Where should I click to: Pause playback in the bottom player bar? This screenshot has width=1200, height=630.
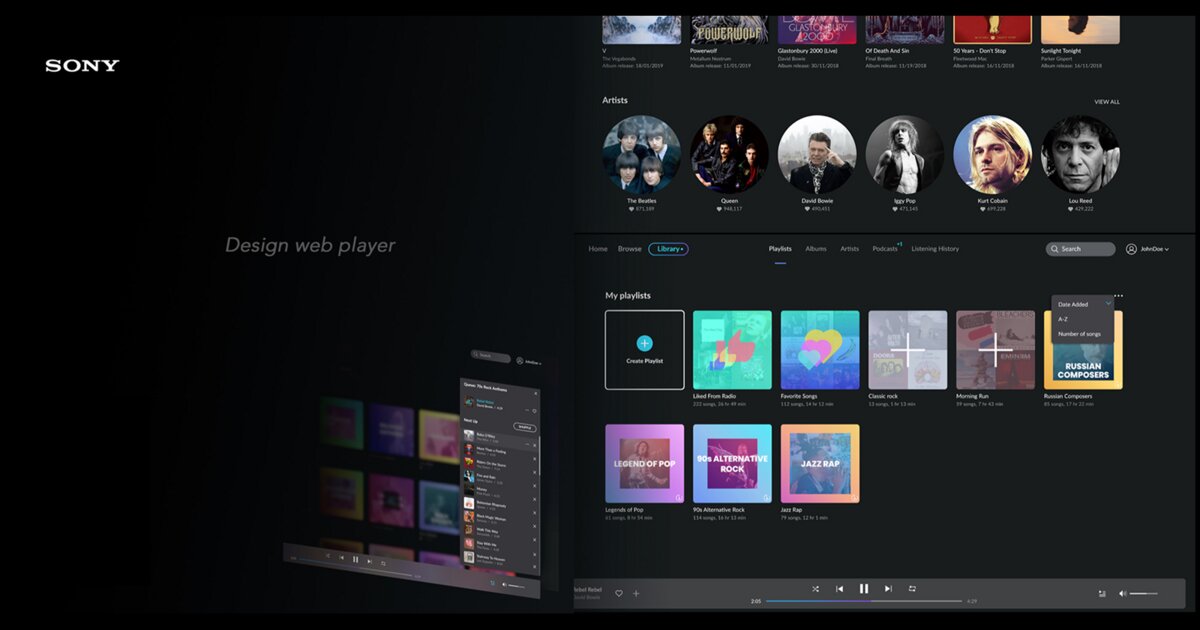pos(864,589)
